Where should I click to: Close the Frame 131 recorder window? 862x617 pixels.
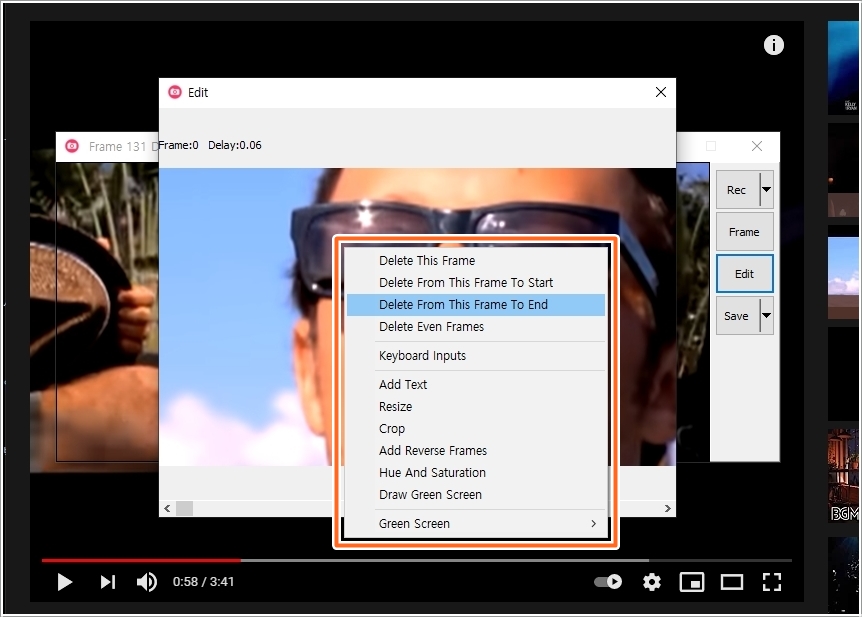(757, 146)
